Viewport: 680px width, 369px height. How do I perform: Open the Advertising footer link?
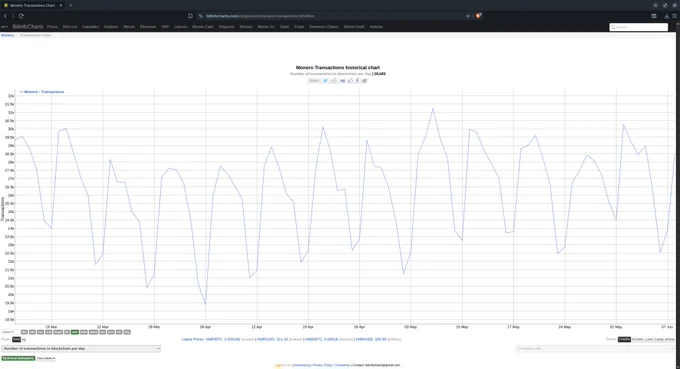[301, 365]
